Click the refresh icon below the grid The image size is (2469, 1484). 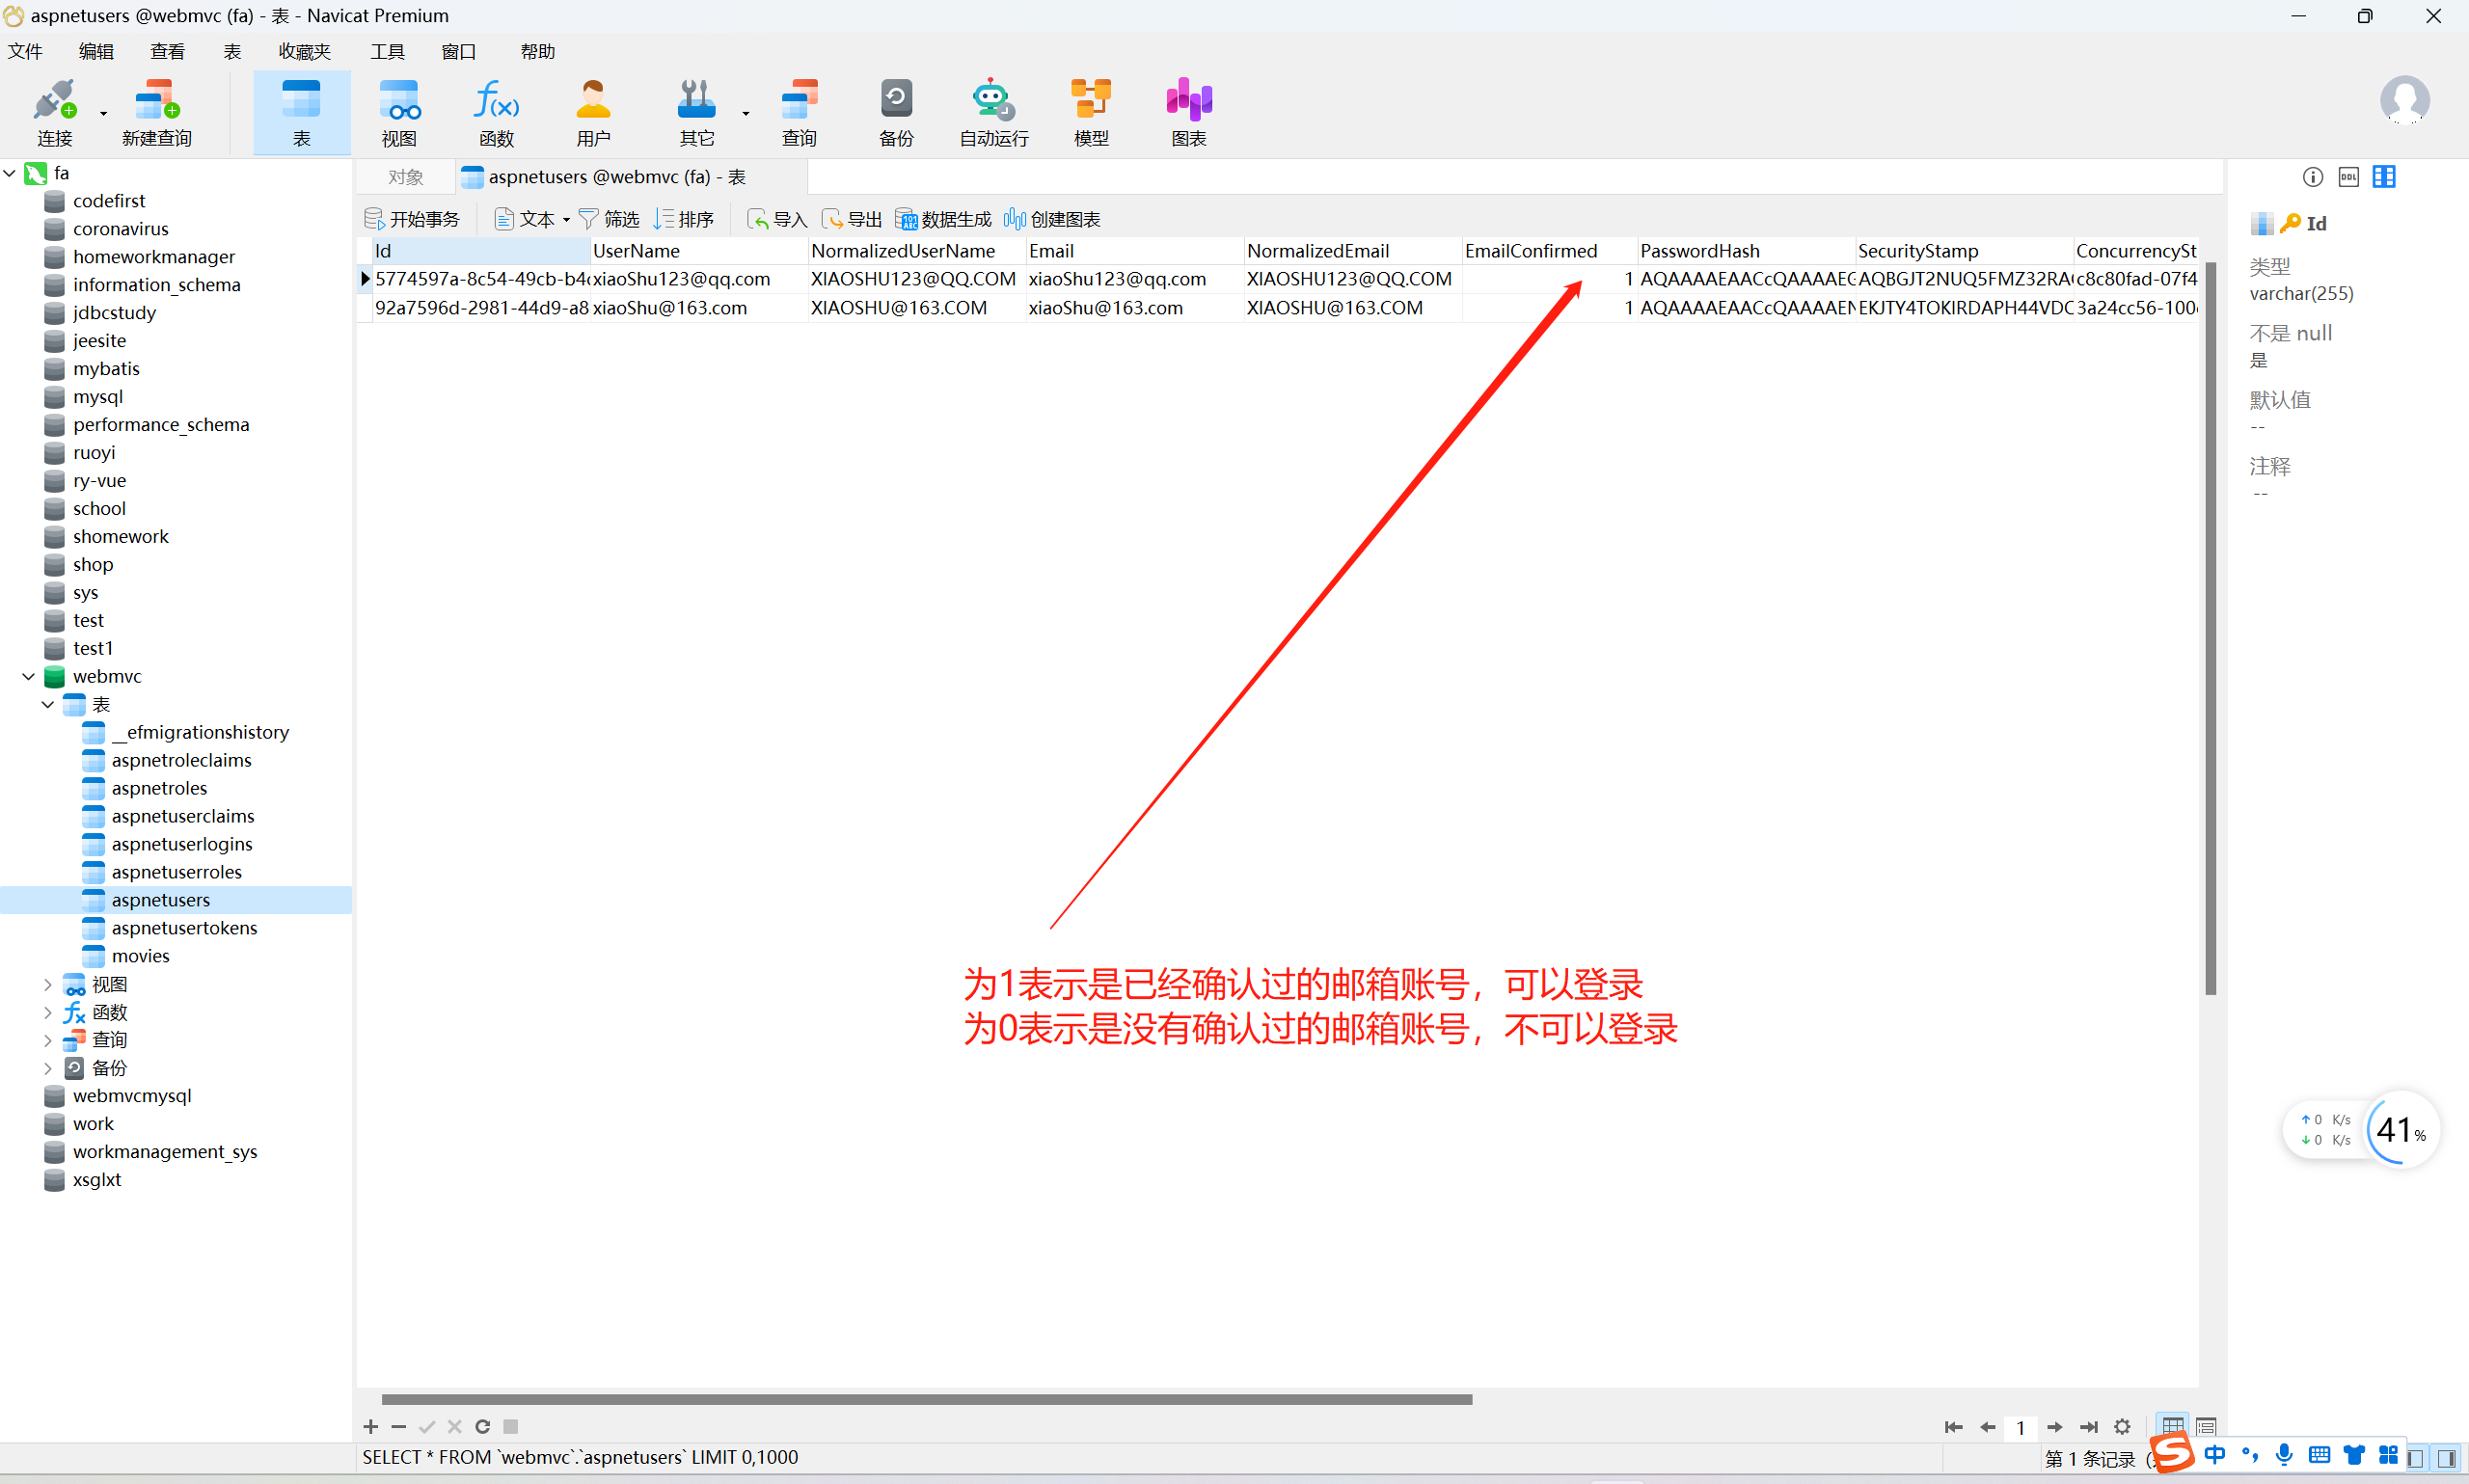(482, 1426)
